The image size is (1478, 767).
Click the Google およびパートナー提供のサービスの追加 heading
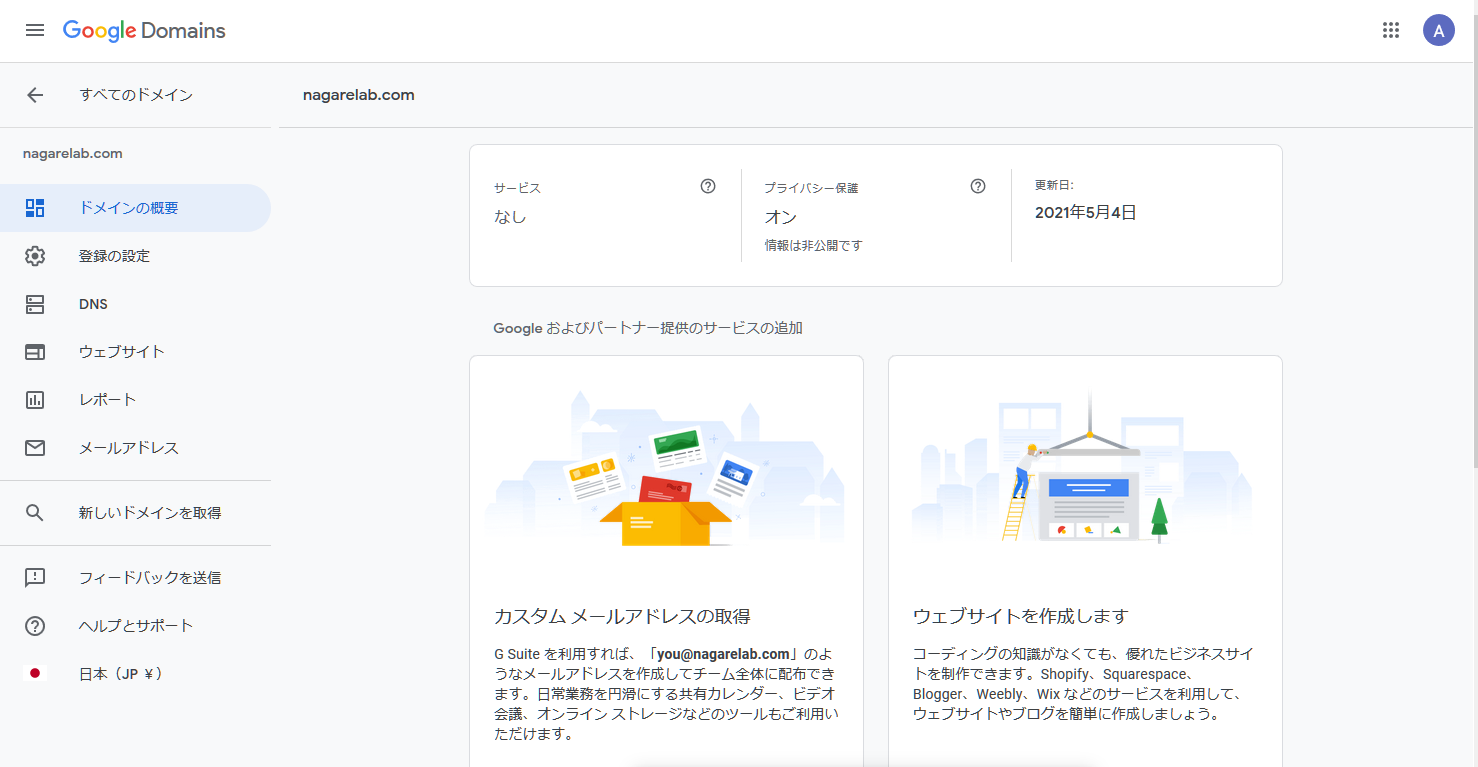[648, 328]
